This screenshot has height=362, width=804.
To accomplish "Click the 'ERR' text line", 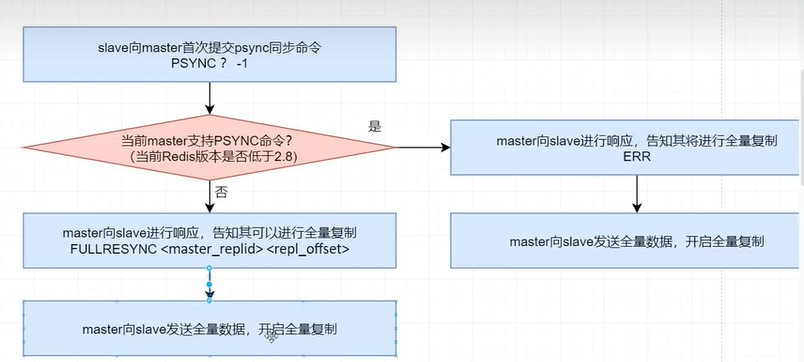I will (x=637, y=157).
